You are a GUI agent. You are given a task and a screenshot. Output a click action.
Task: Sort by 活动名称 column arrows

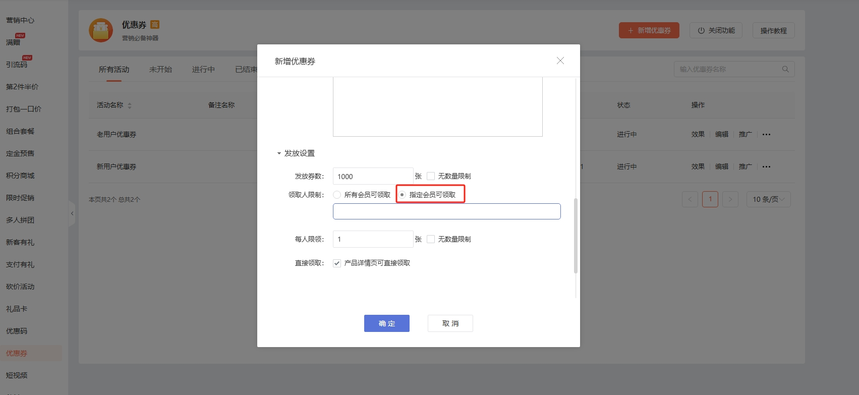[129, 105]
